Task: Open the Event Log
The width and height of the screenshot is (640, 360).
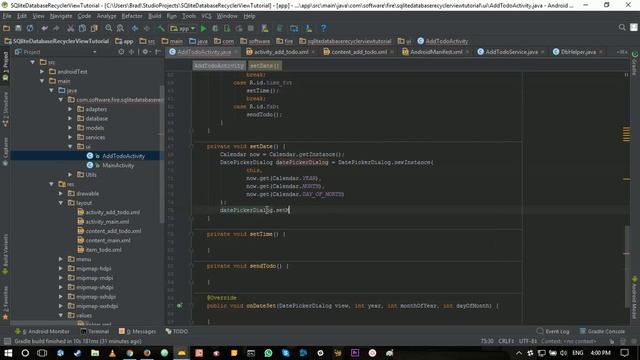Action: coord(553,331)
